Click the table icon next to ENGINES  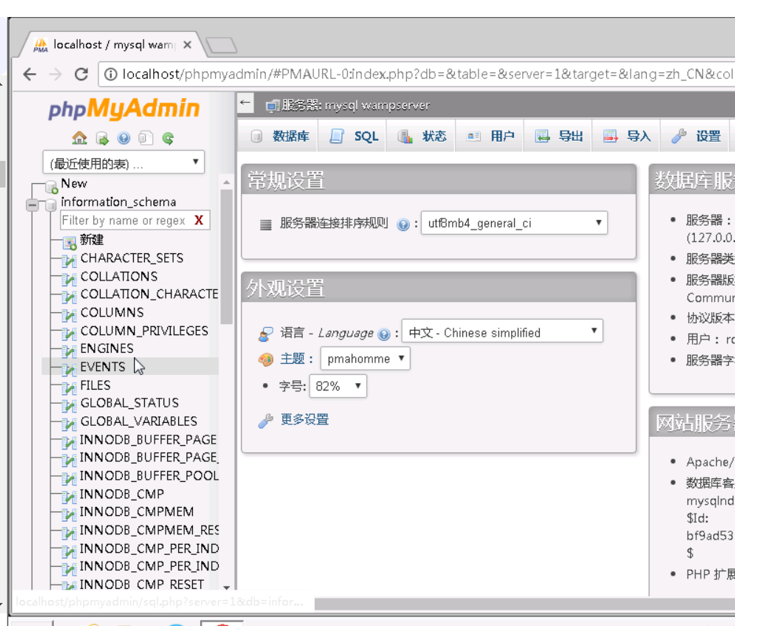point(69,351)
